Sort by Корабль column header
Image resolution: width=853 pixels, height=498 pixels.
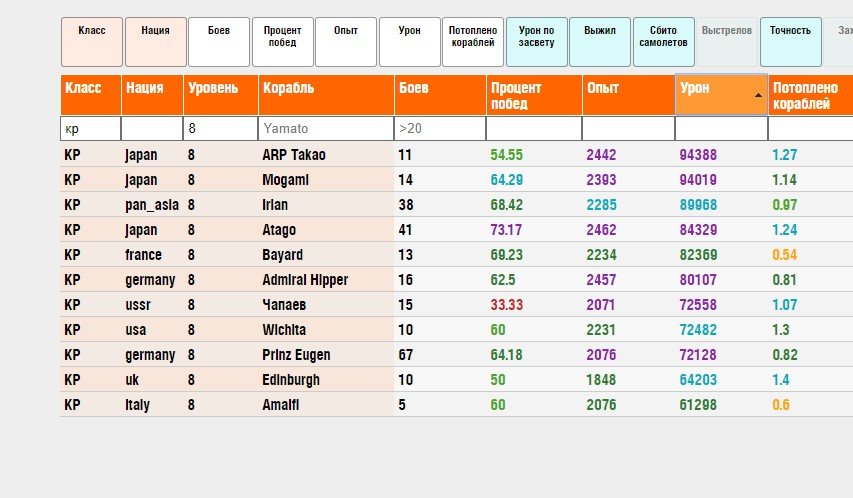click(x=326, y=95)
